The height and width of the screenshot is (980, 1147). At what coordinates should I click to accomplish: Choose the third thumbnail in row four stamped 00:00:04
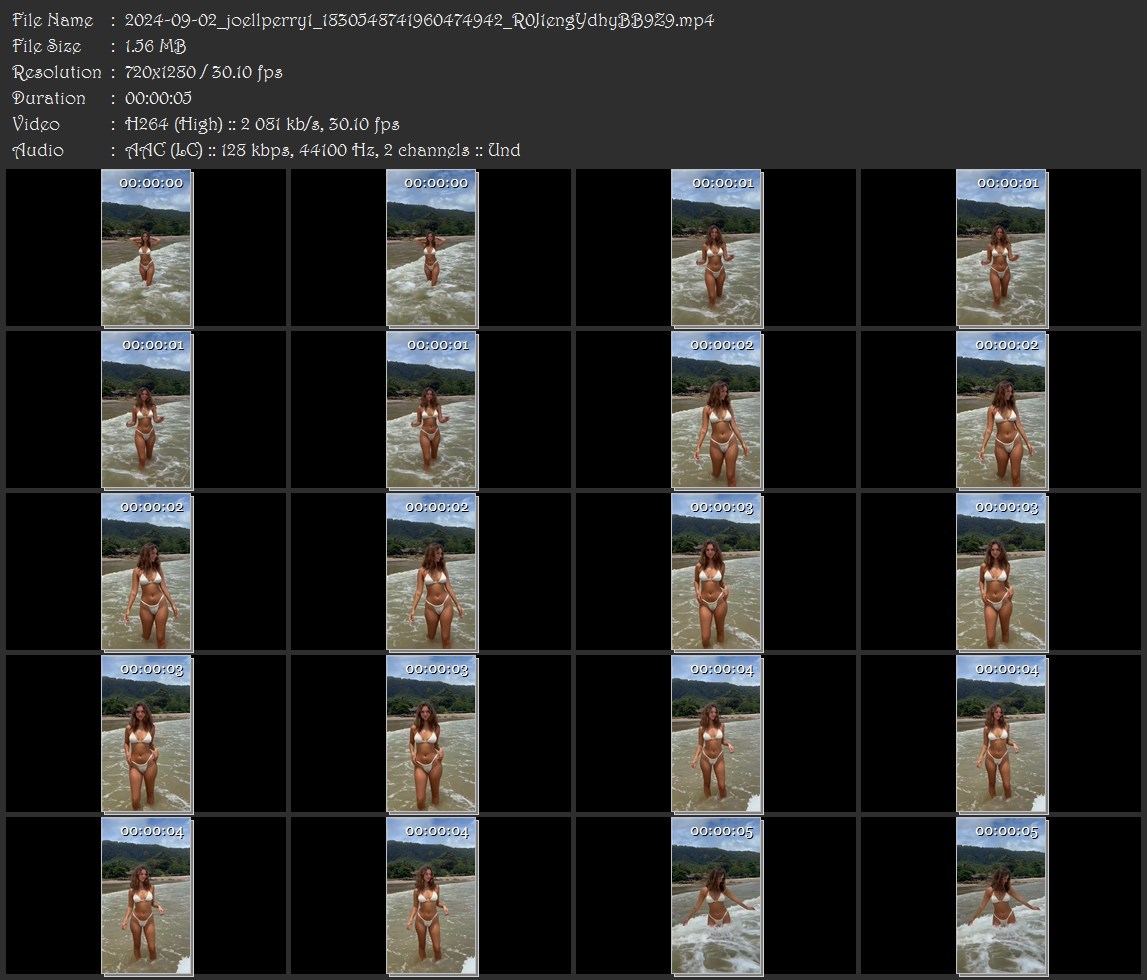[x=717, y=734]
